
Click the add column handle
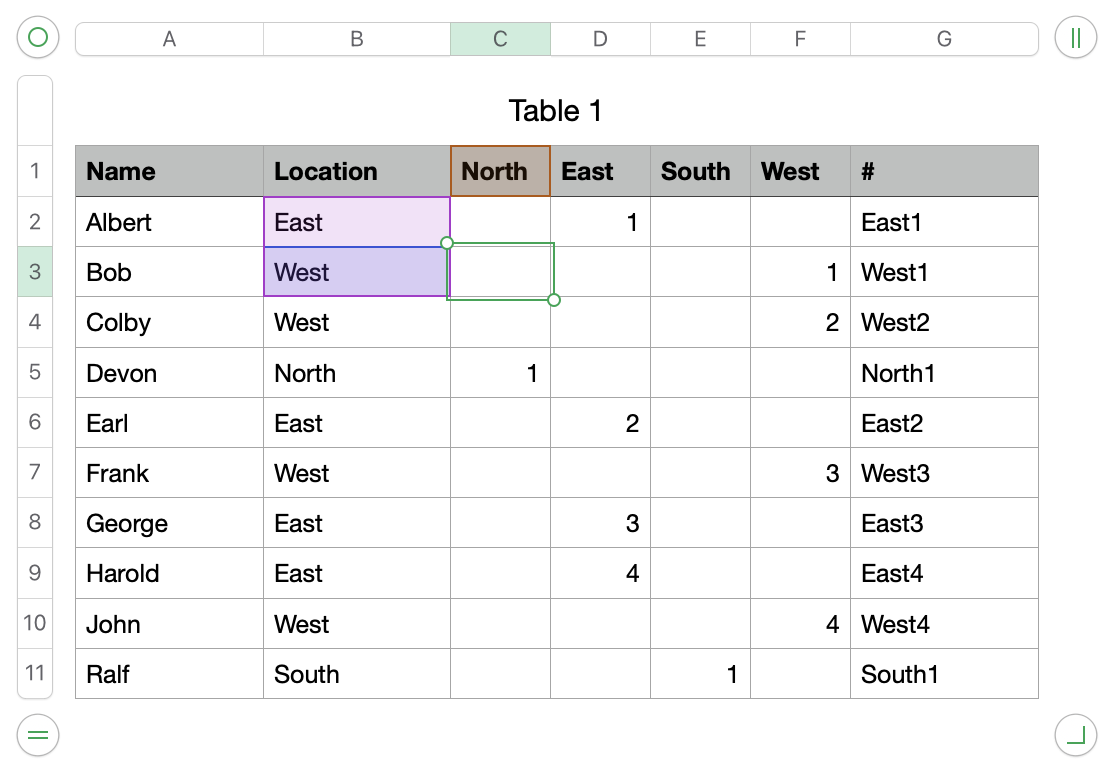click(x=1075, y=38)
